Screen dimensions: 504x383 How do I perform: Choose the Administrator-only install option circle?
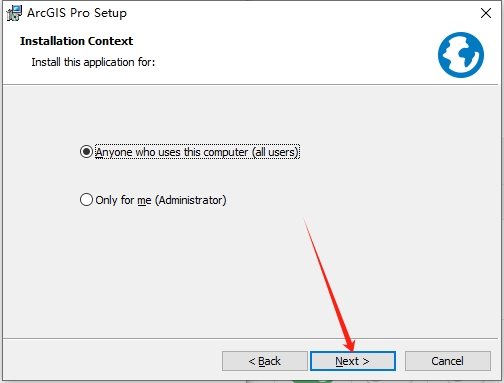tap(86, 200)
